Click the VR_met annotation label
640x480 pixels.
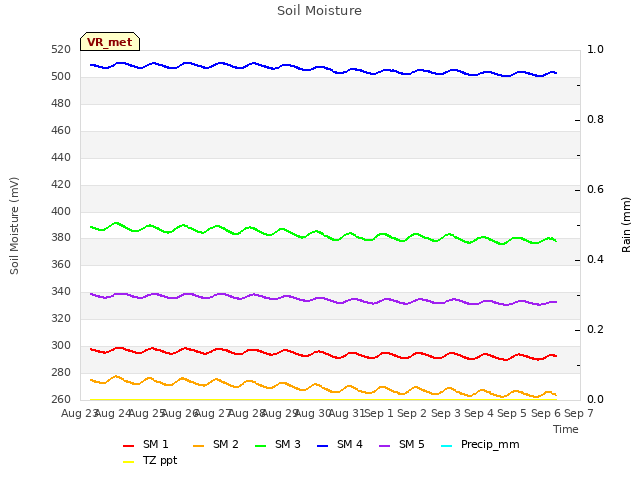coord(110,42)
